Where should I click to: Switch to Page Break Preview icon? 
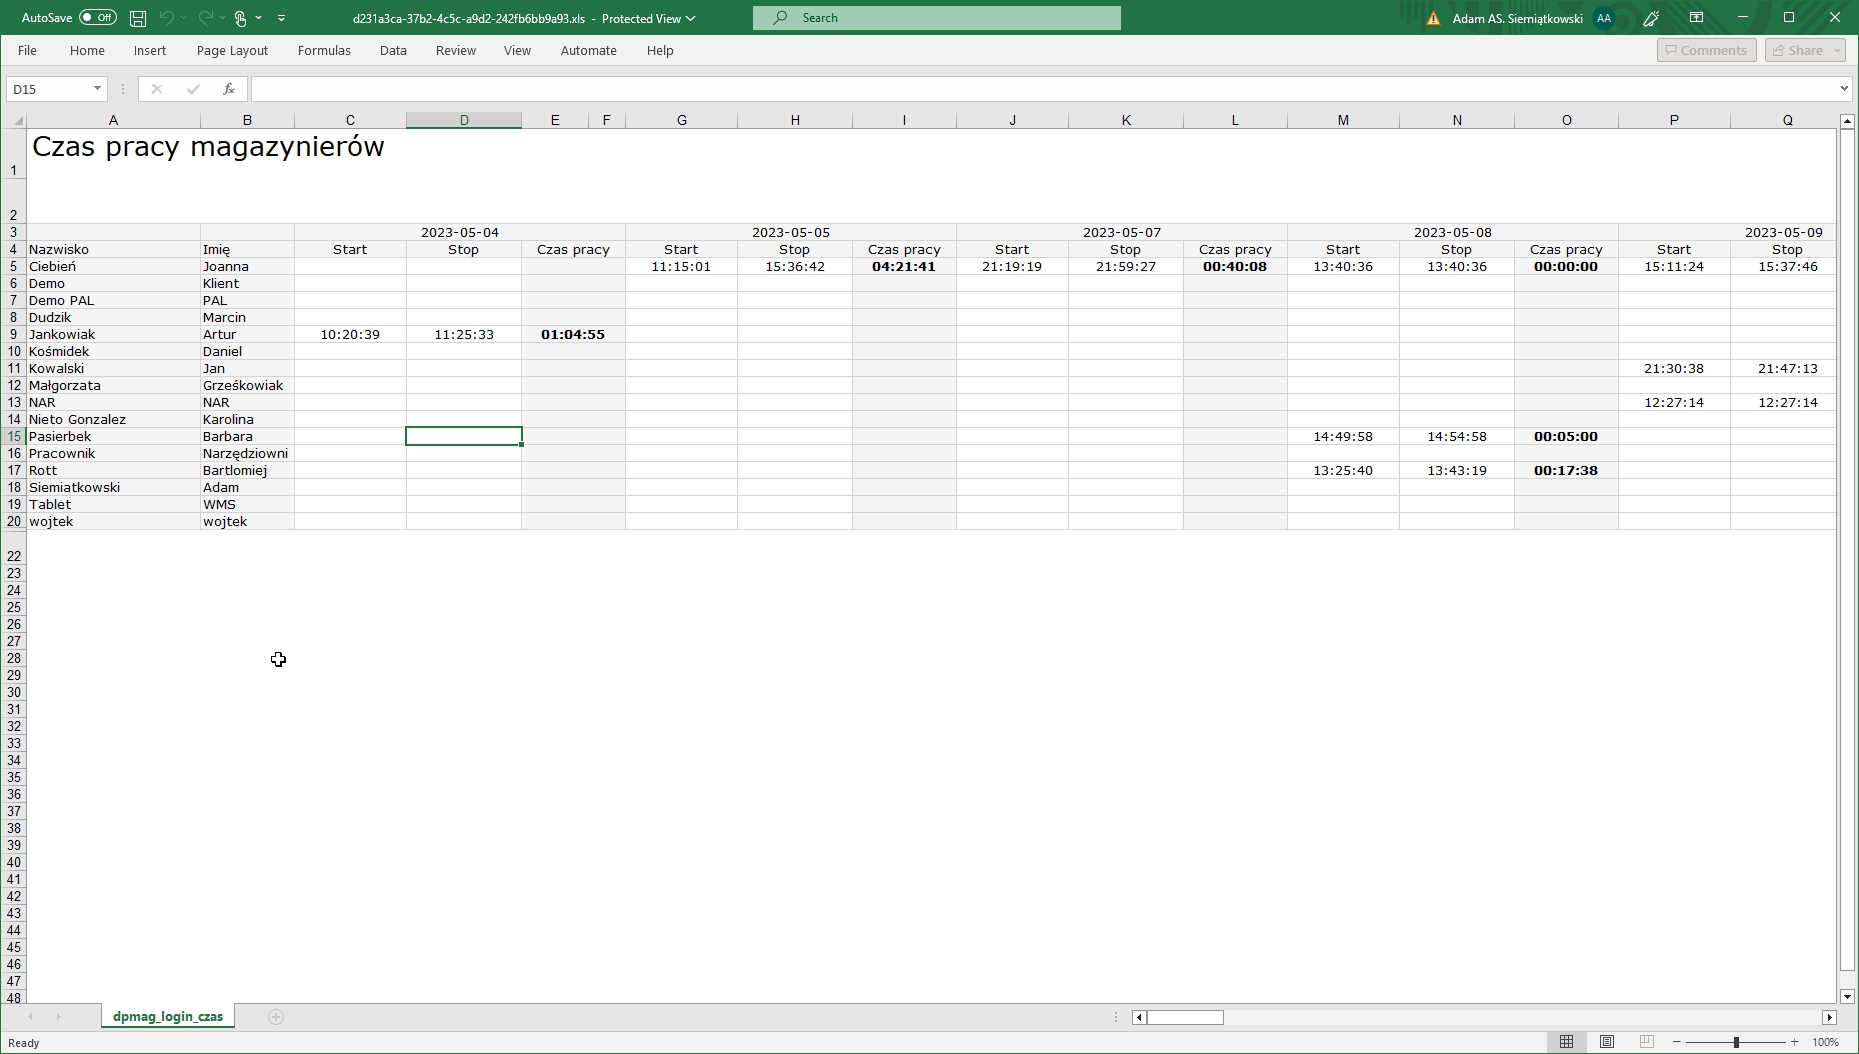coord(1648,1041)
